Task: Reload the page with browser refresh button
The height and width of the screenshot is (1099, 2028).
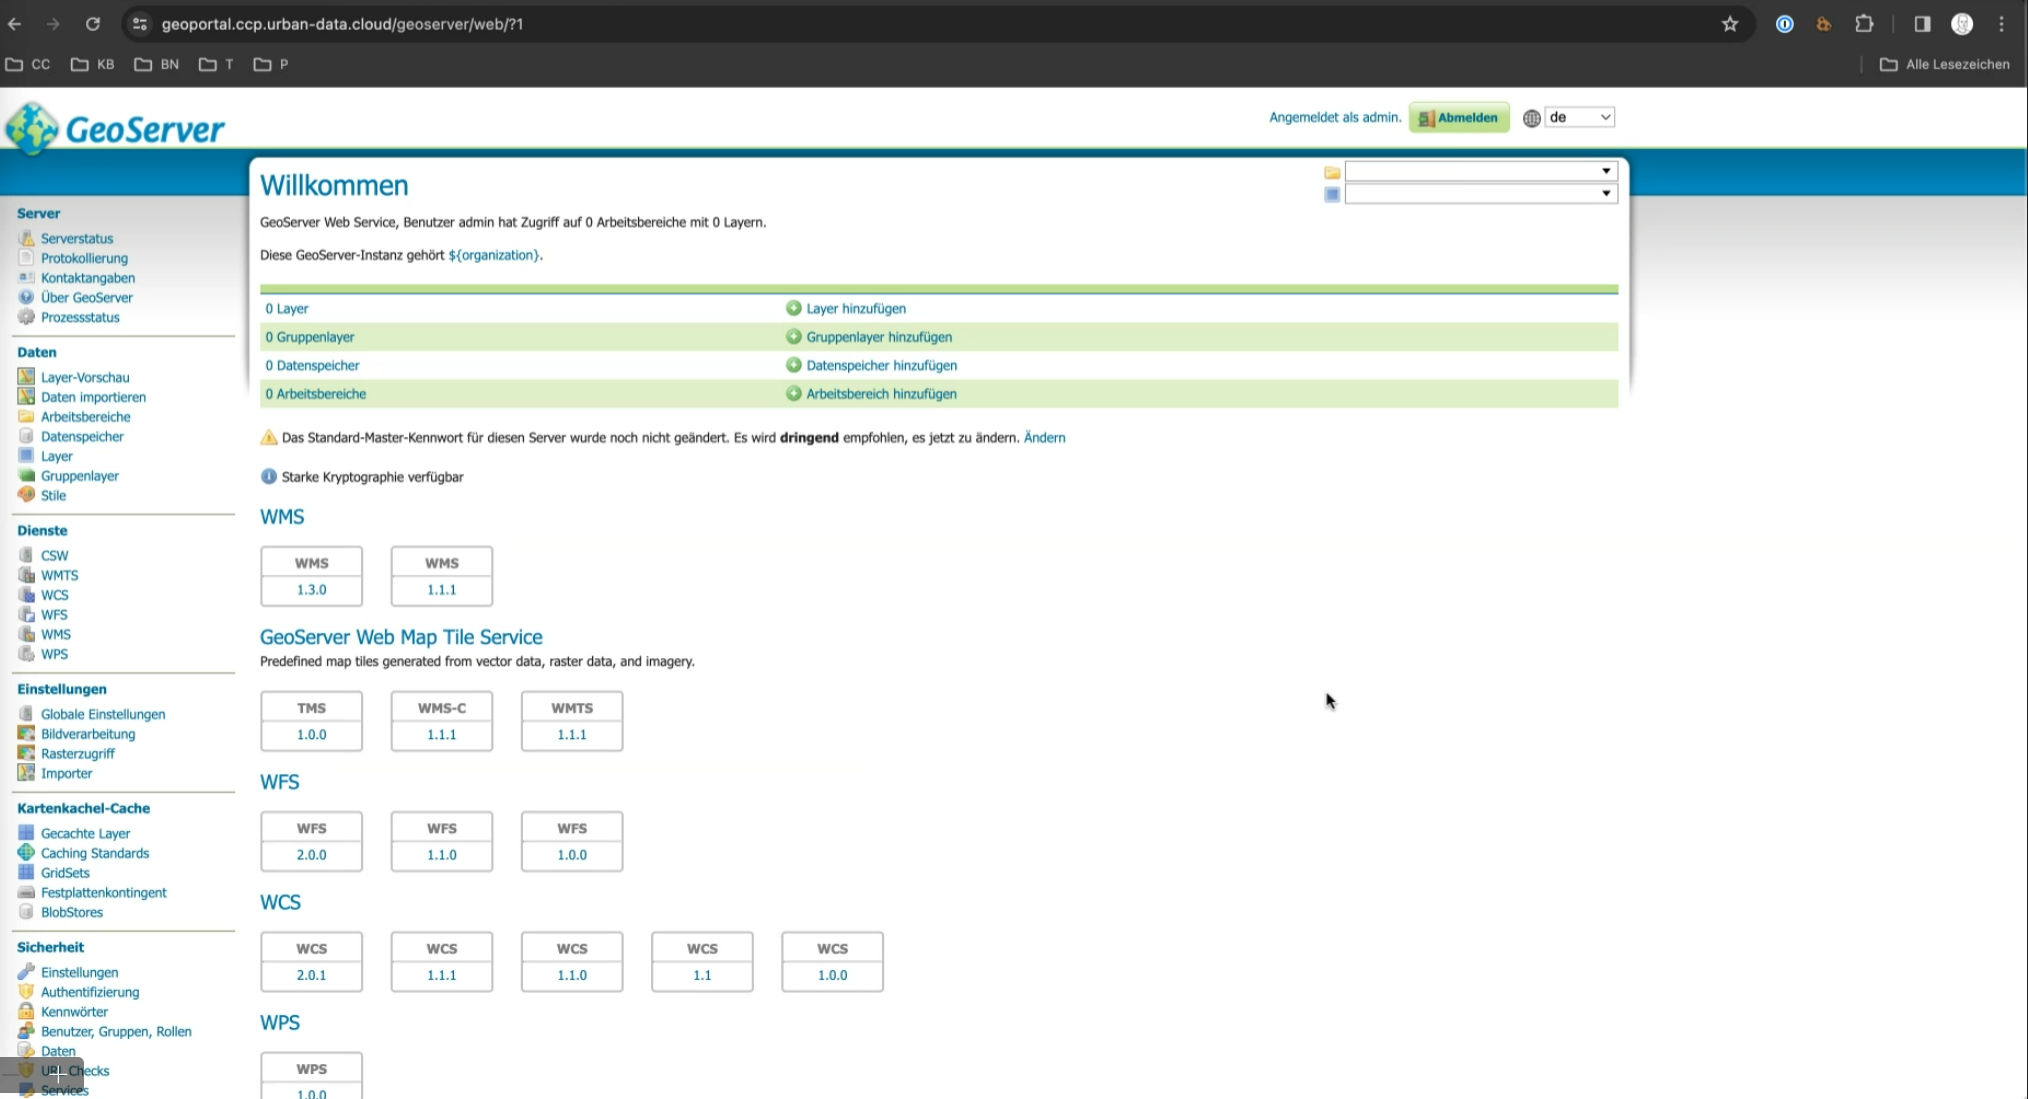Action: [93, 24]
